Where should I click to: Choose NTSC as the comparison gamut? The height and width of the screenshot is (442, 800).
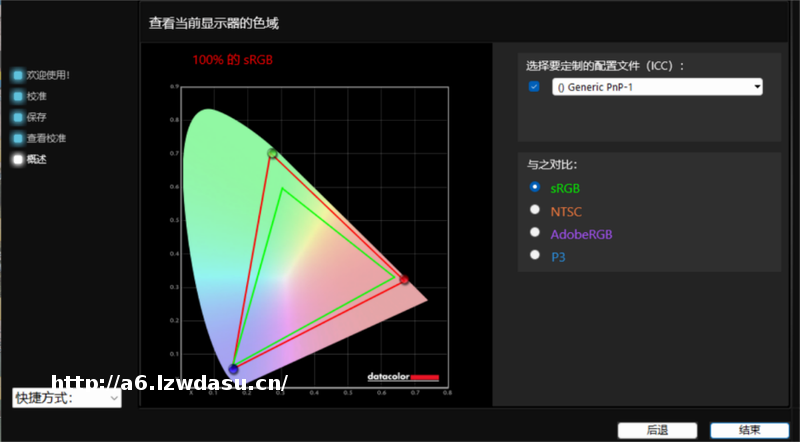(x=535, y=210)
